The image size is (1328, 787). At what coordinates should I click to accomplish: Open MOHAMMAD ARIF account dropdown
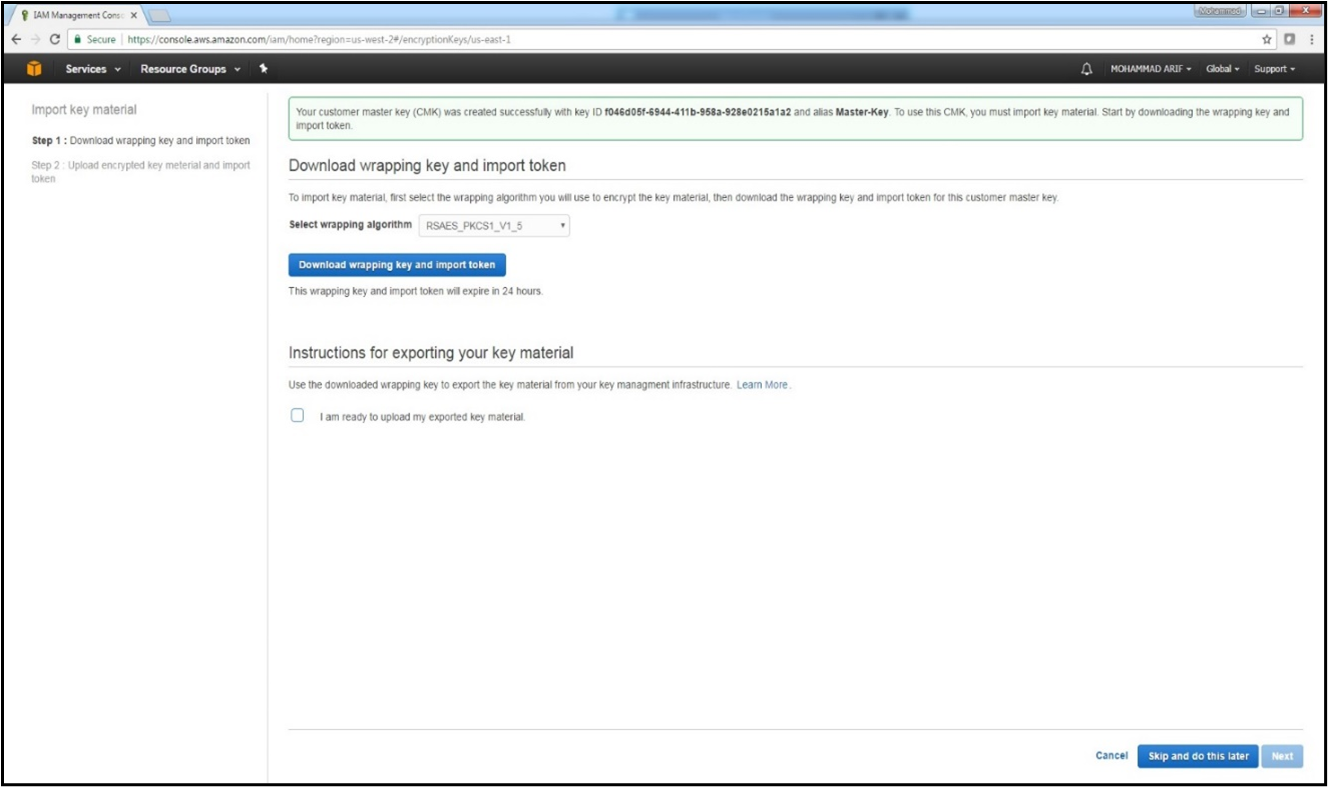pos(1151,69)
